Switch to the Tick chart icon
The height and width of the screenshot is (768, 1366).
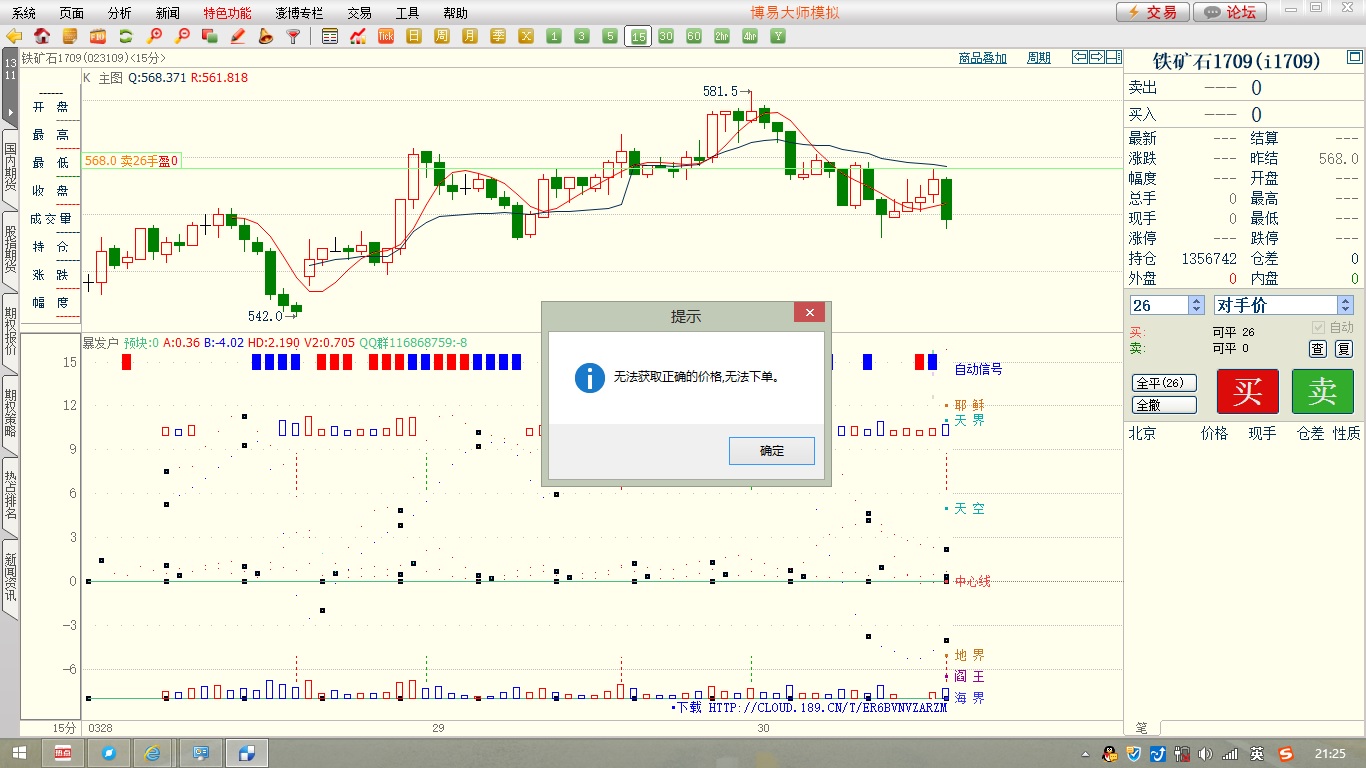click(386, 36)
